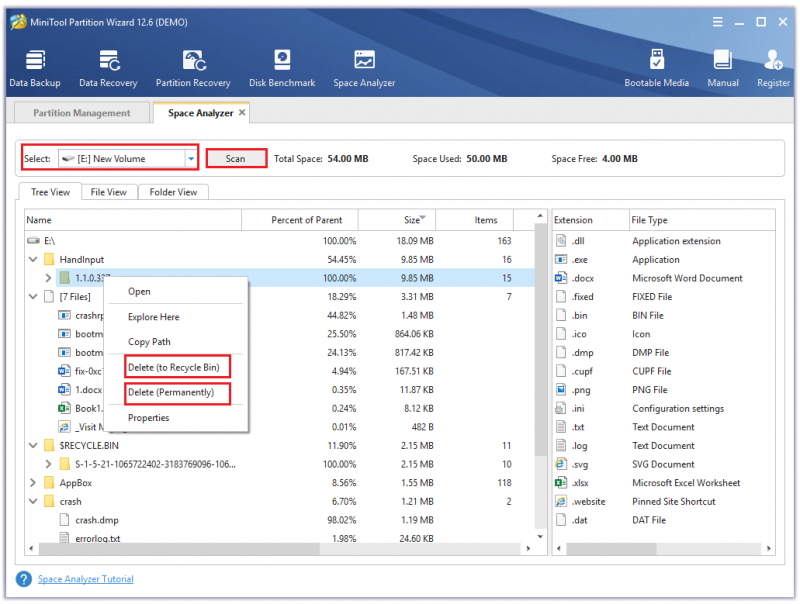Select the Pinned Site Shortcut file type
The image size is (800, 604).
click(x=673, y=501)
